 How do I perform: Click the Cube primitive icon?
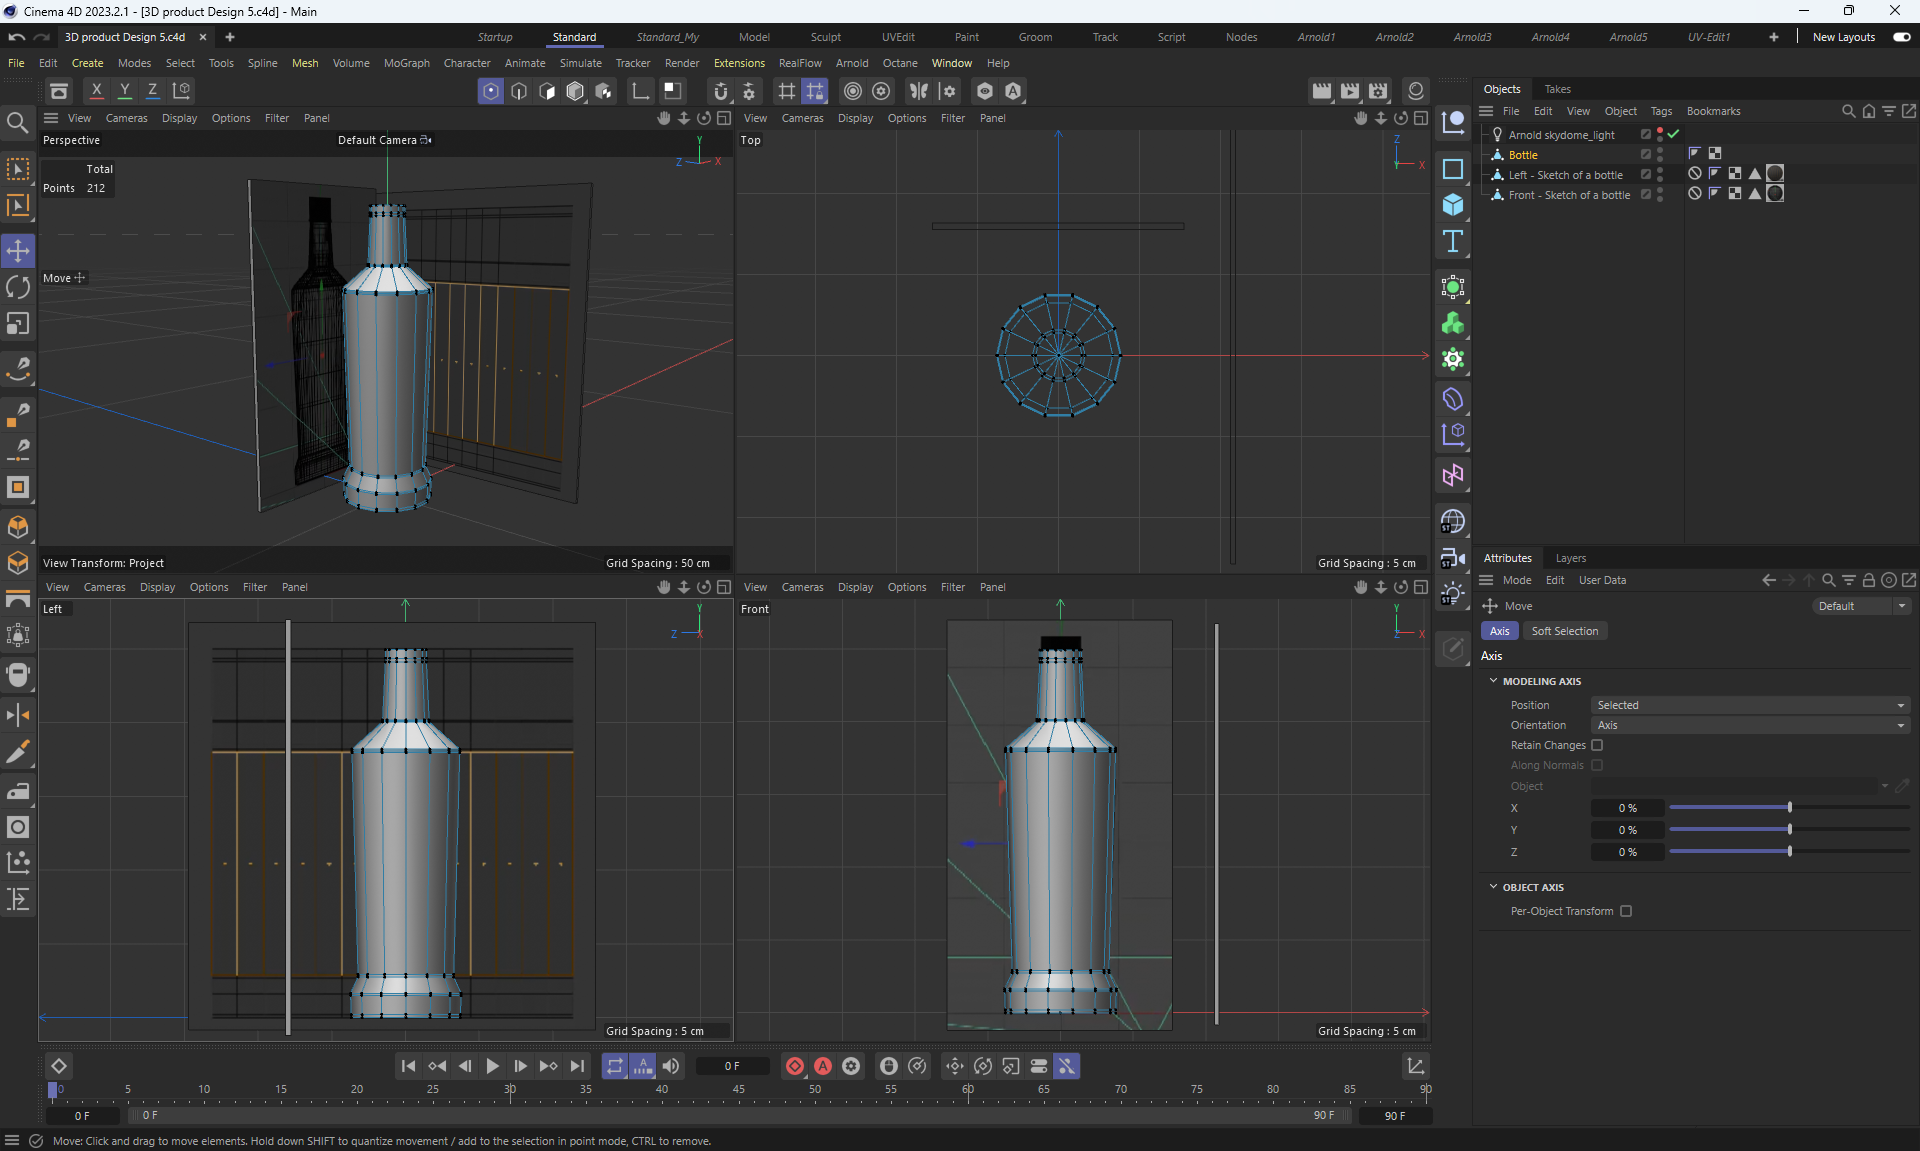tap(1453, 205)
